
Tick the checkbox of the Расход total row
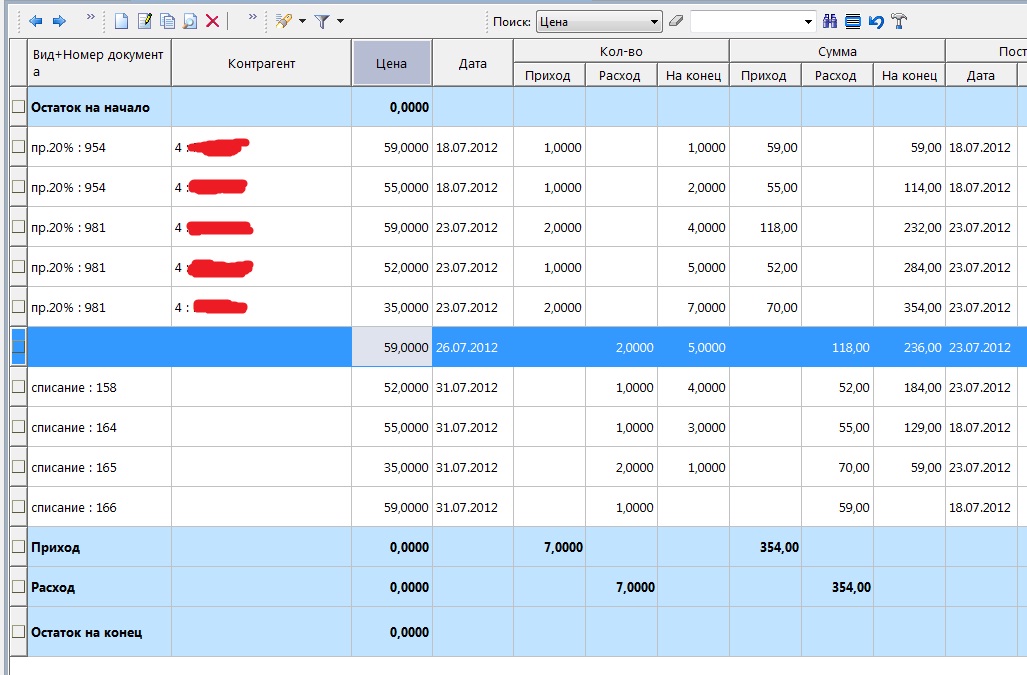point(18,586)
